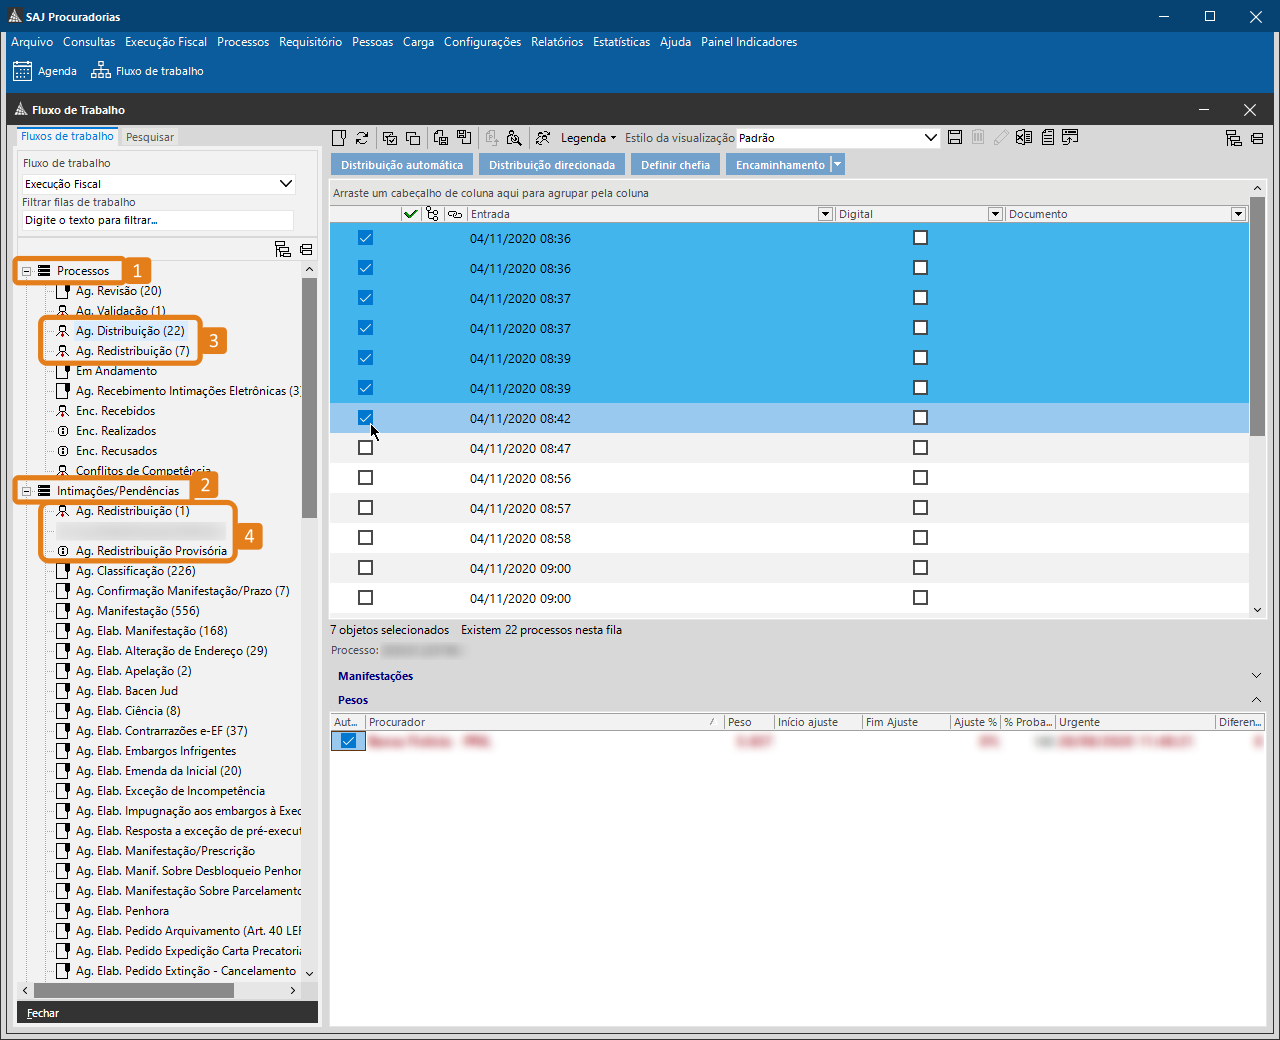
Task: Click the SAJ Procuradorias logo in the title bar
Action: (14, 16)
